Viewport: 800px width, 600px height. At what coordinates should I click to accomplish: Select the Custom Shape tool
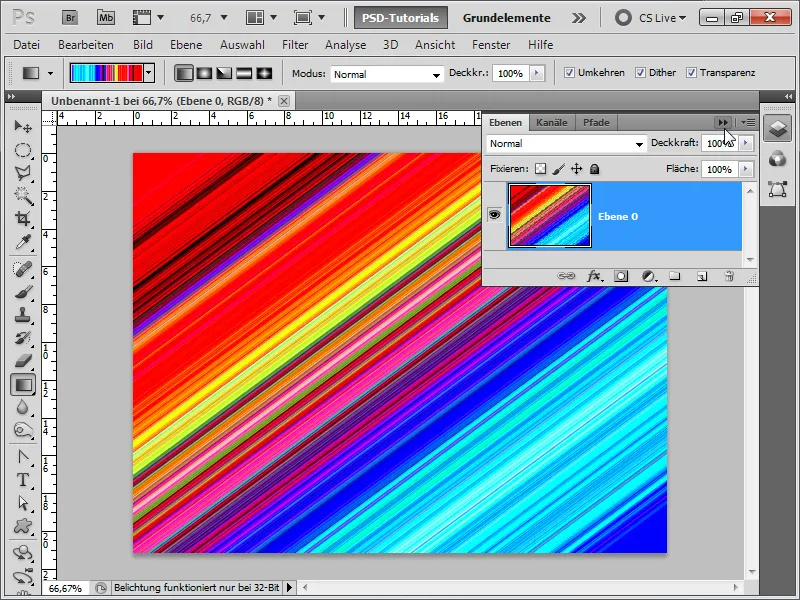tap(23, 526)
